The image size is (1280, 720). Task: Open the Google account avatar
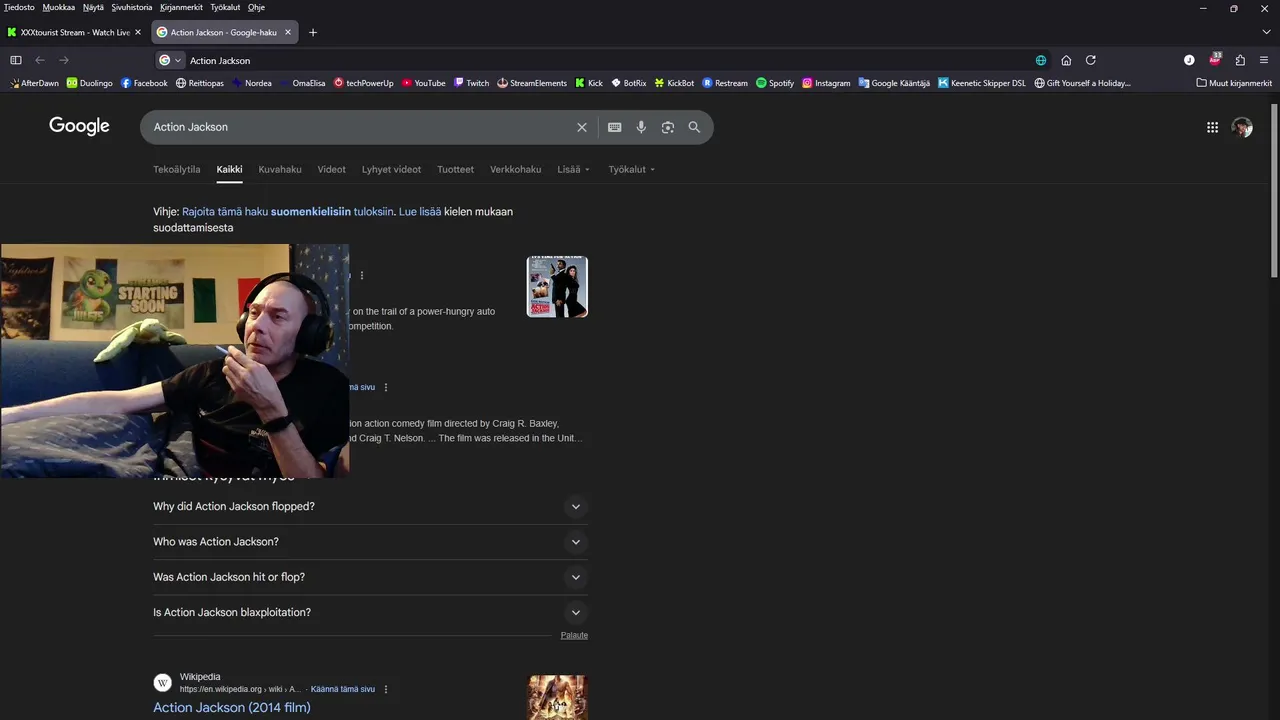tap(1242, 127)
